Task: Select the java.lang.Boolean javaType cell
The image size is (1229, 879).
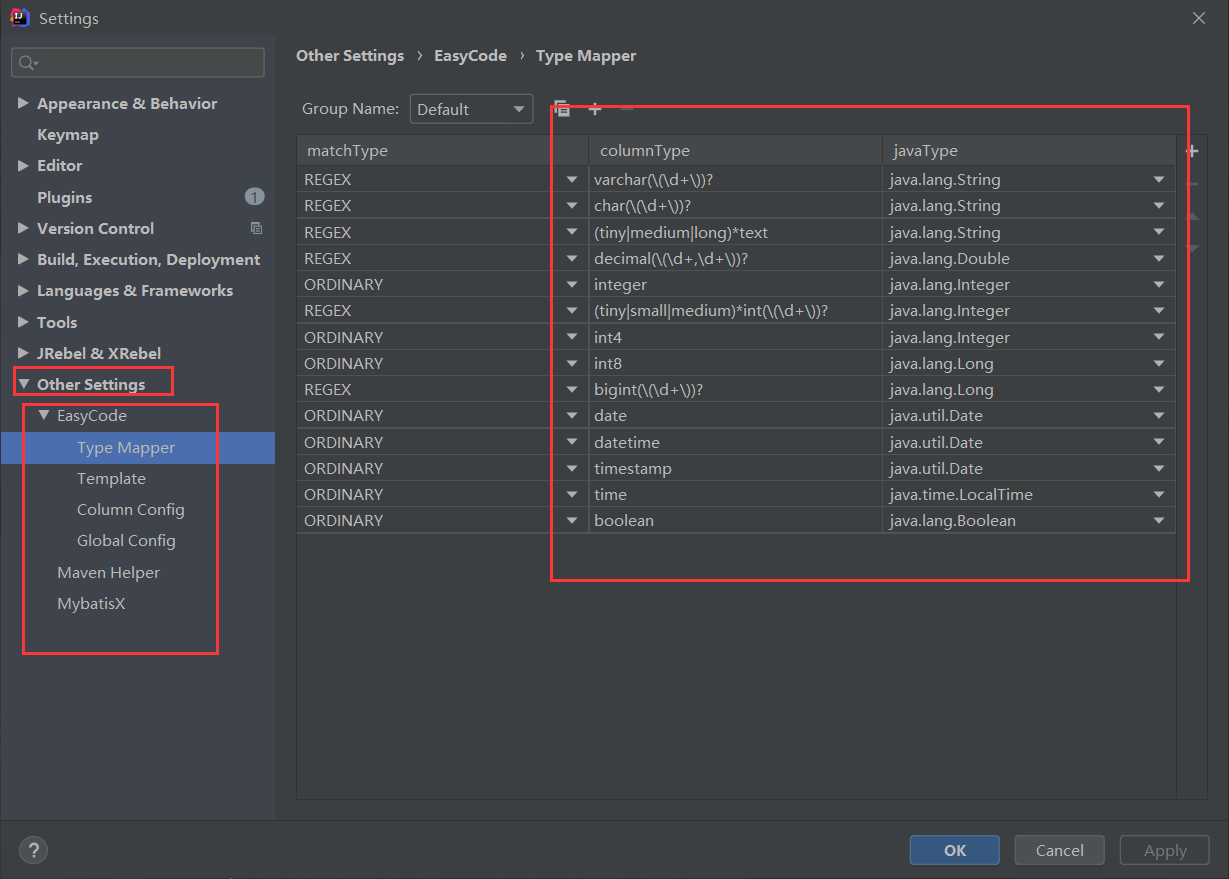Action: [x=1029, y=521]
